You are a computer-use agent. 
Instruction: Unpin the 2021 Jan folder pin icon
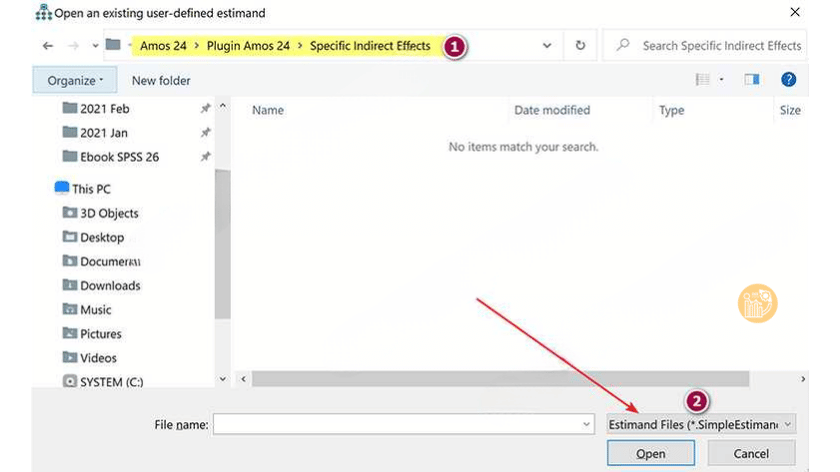click(205, 132)
